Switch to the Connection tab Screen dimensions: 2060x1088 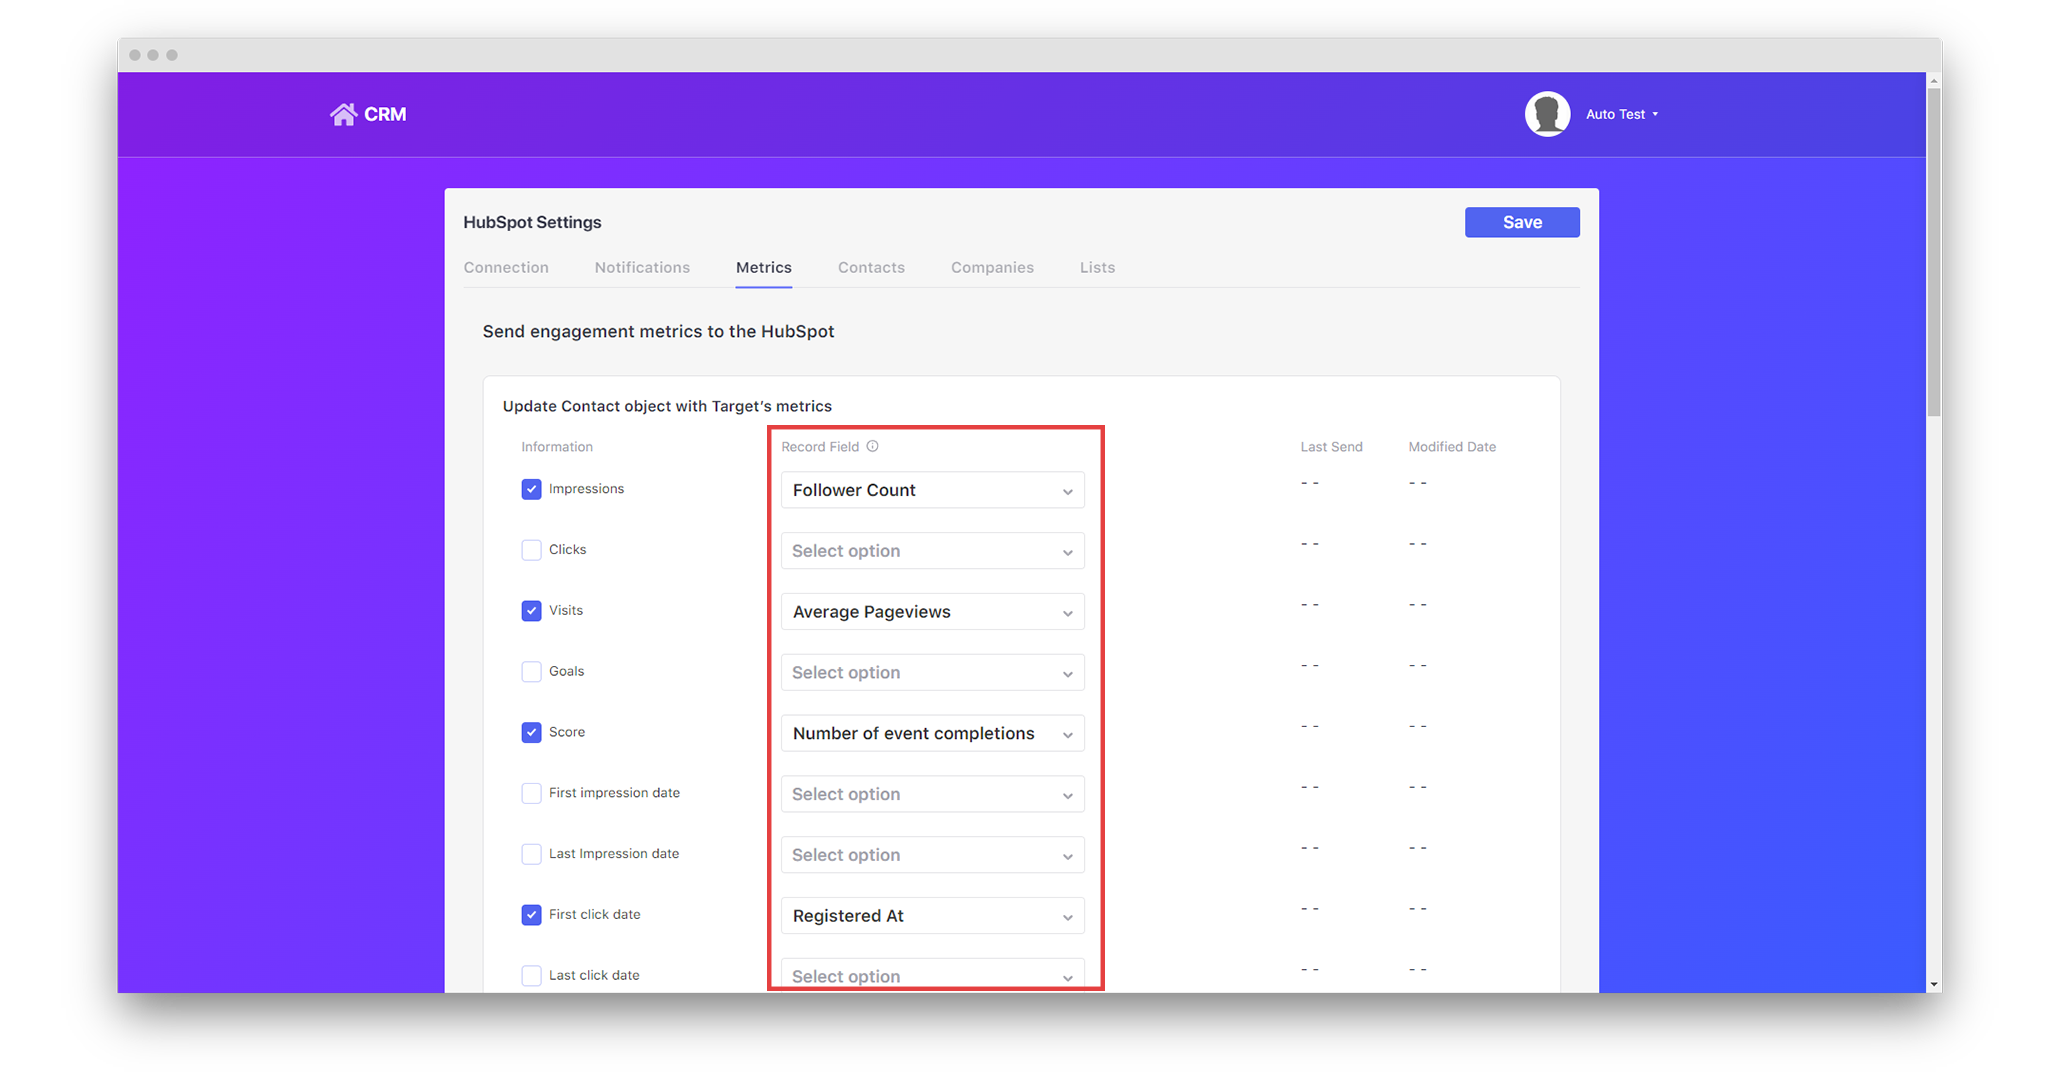point(506,267)
